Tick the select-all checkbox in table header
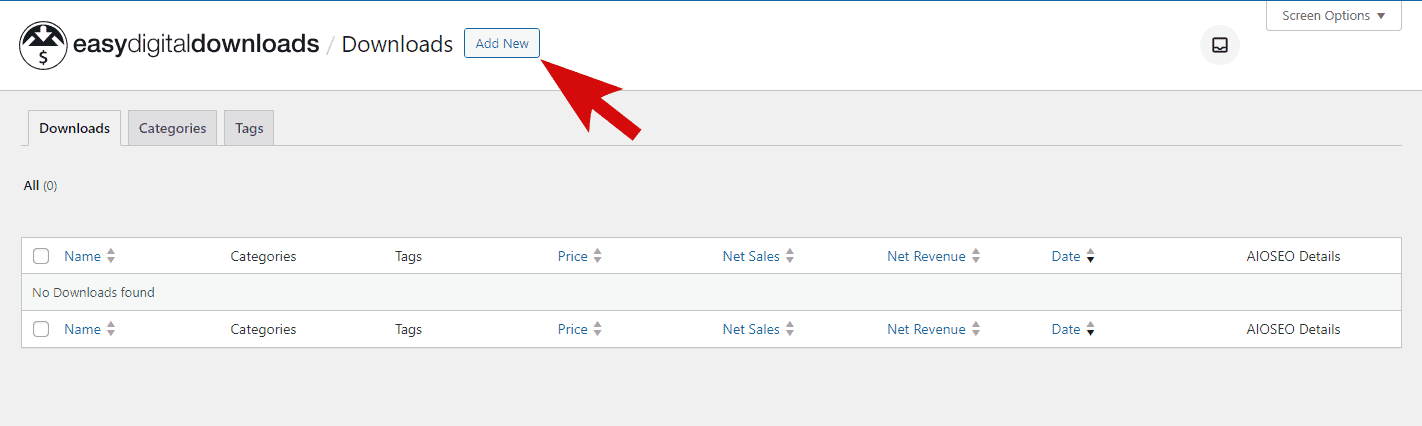Viewport: 1422px width, 426px height. click(x=41, y=256)
